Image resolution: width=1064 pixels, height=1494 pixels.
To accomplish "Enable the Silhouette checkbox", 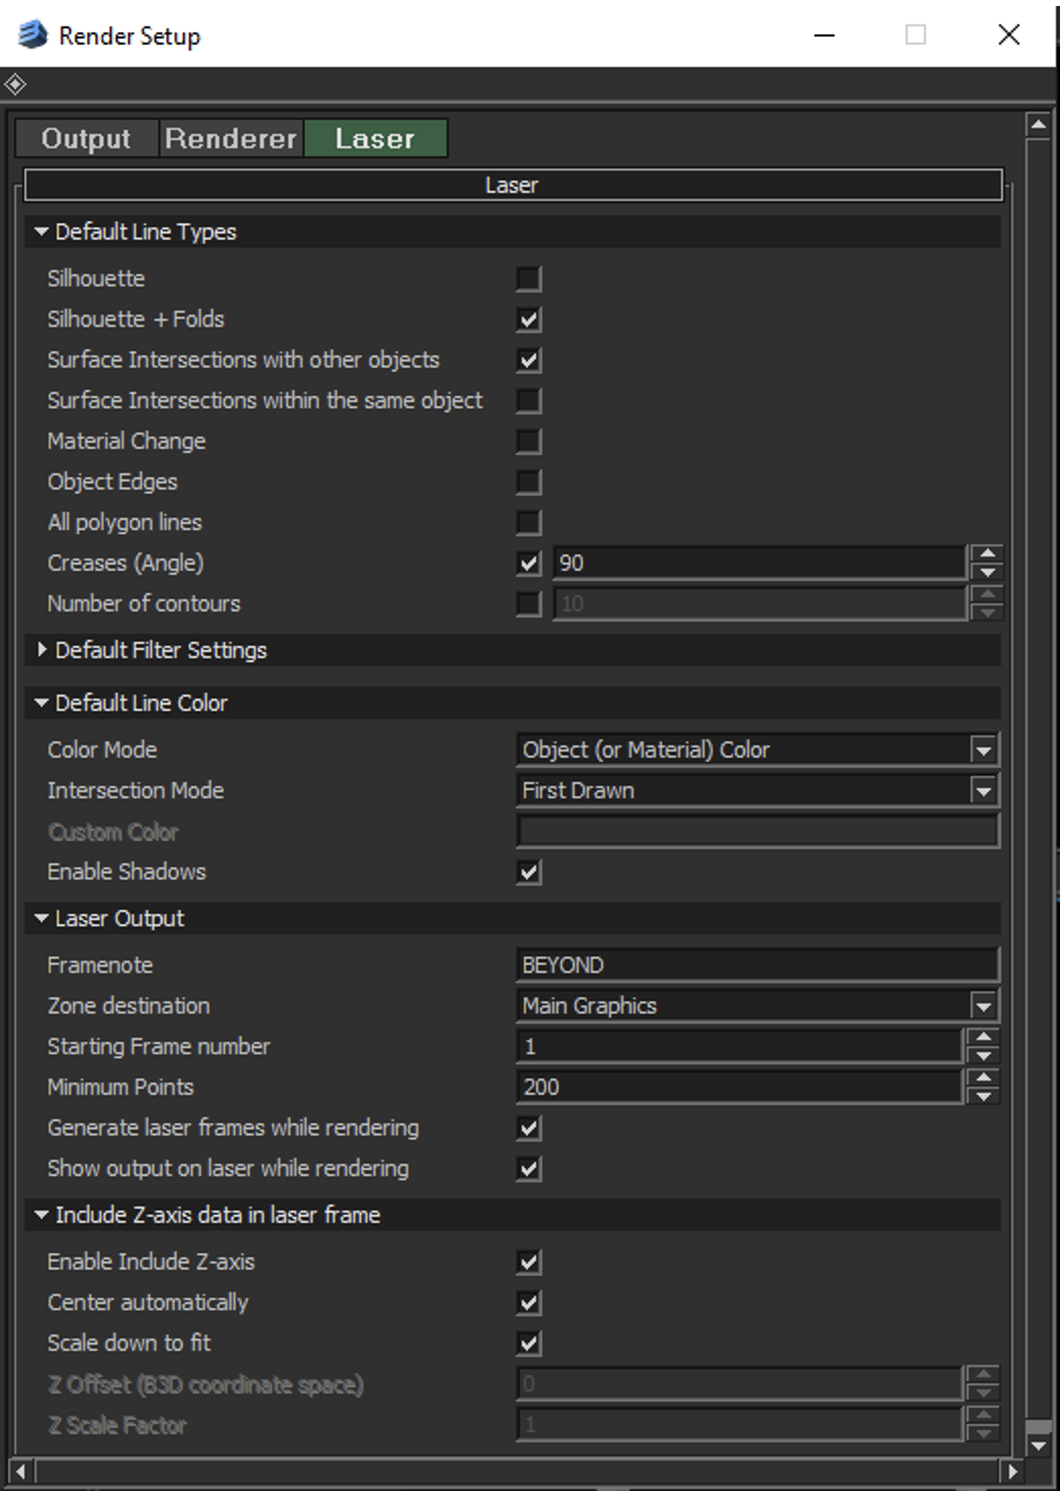I will coord(529,279).
